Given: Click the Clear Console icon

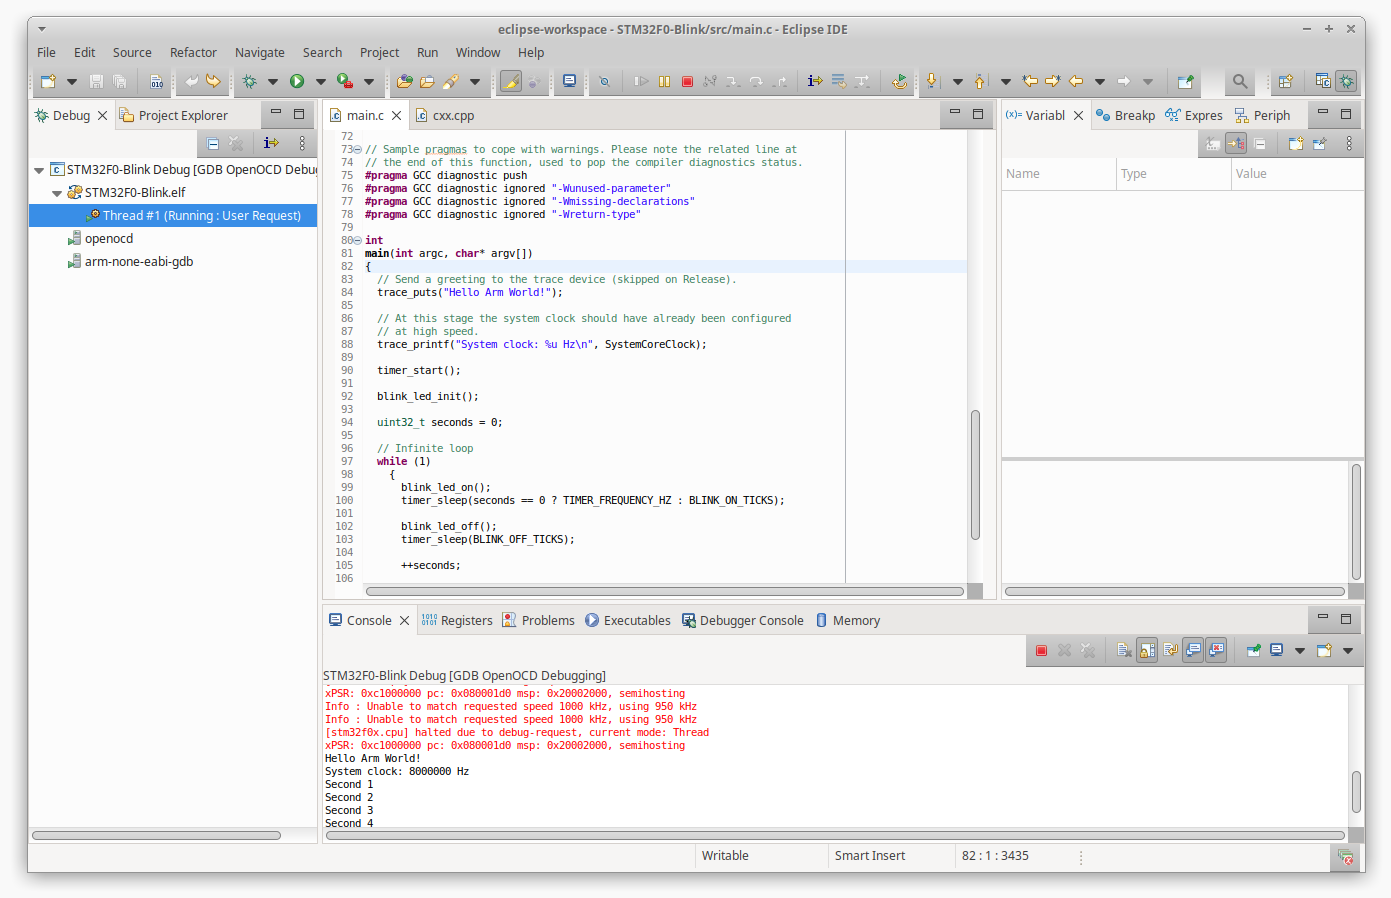Looking at the screenshot, I should [1124, 650].
